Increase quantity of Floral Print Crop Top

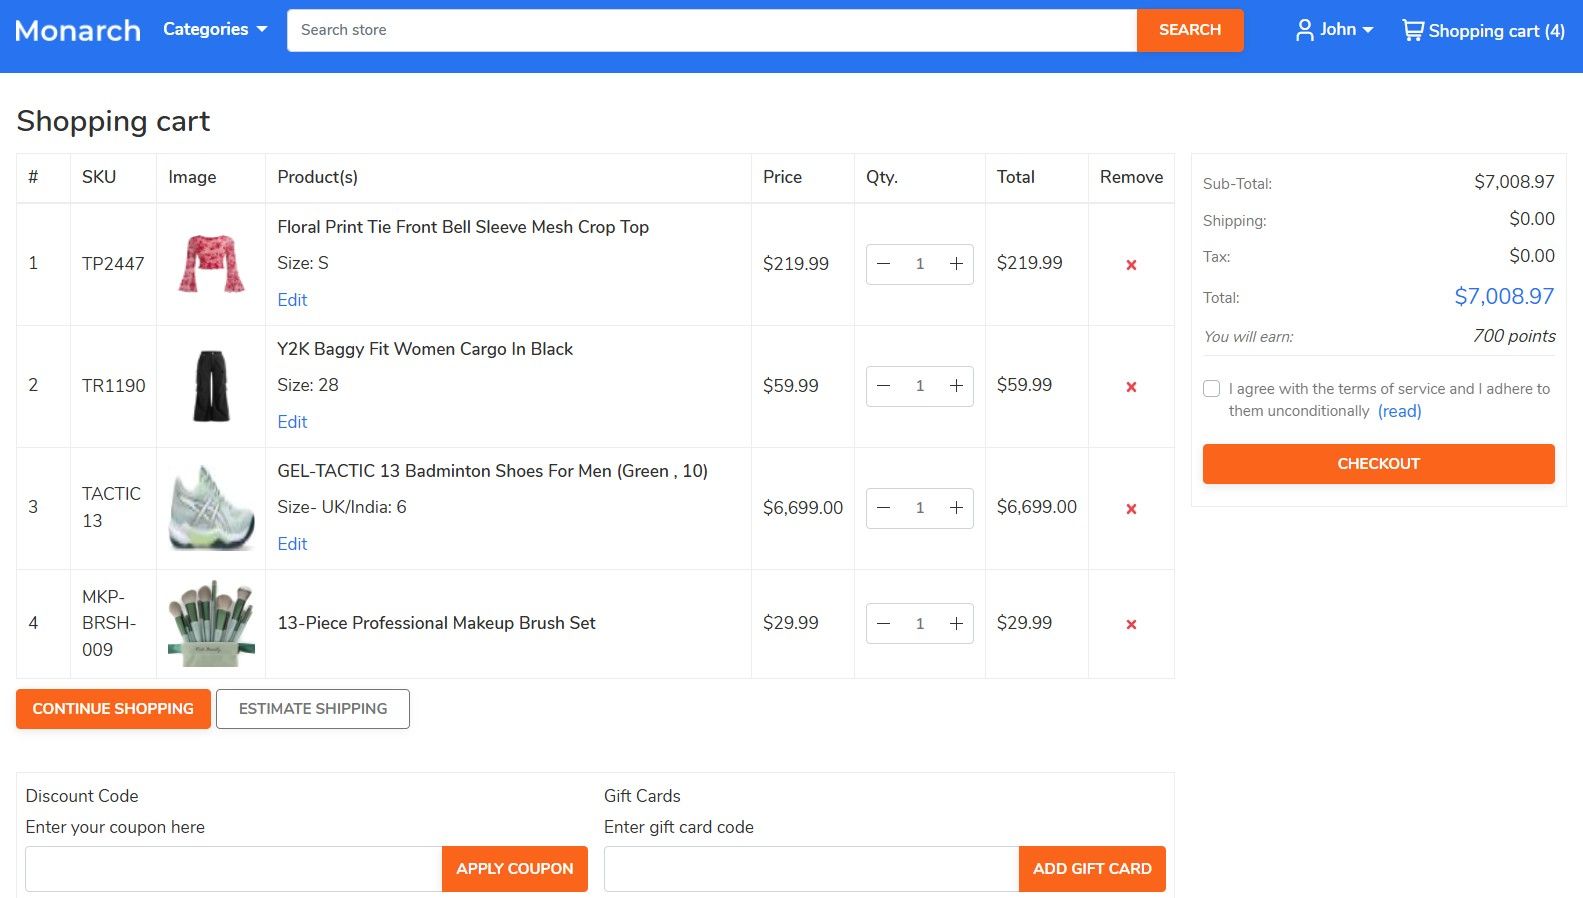[956, 264]
